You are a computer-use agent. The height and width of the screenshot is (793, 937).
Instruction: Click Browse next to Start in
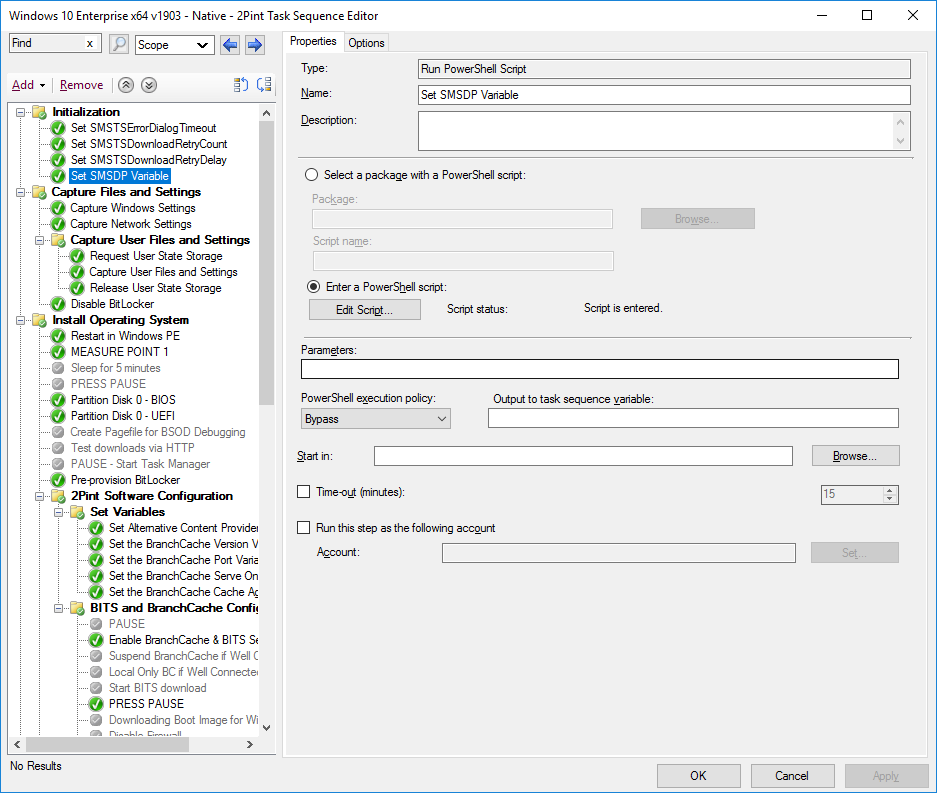(x=855, y=456)
